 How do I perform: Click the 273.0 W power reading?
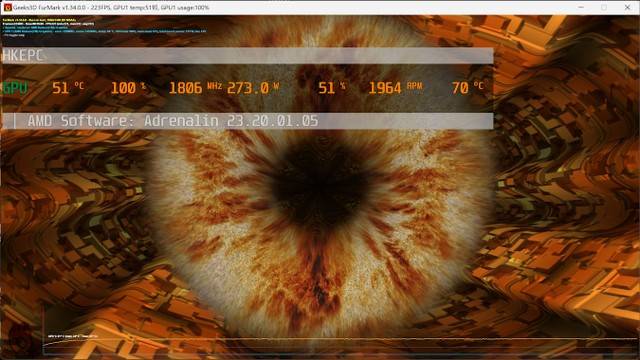coord(253,88)
